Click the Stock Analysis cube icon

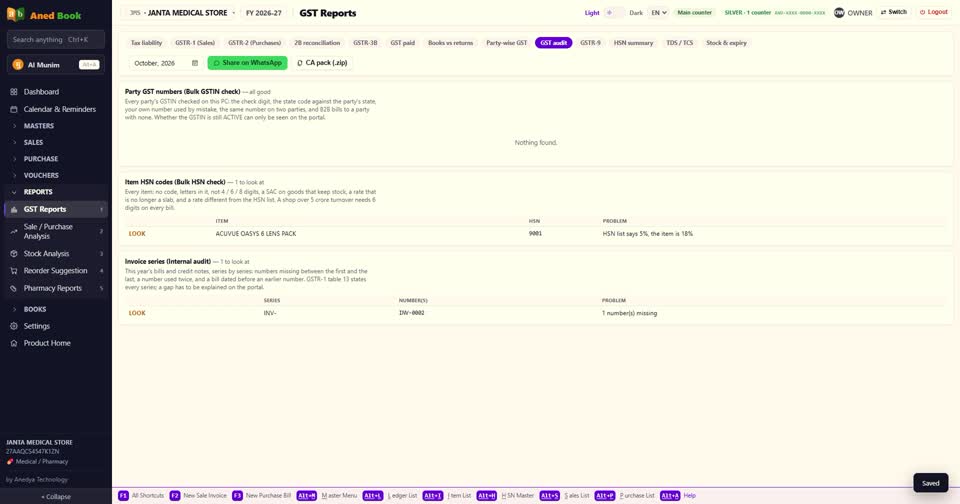tap(13, 254)
